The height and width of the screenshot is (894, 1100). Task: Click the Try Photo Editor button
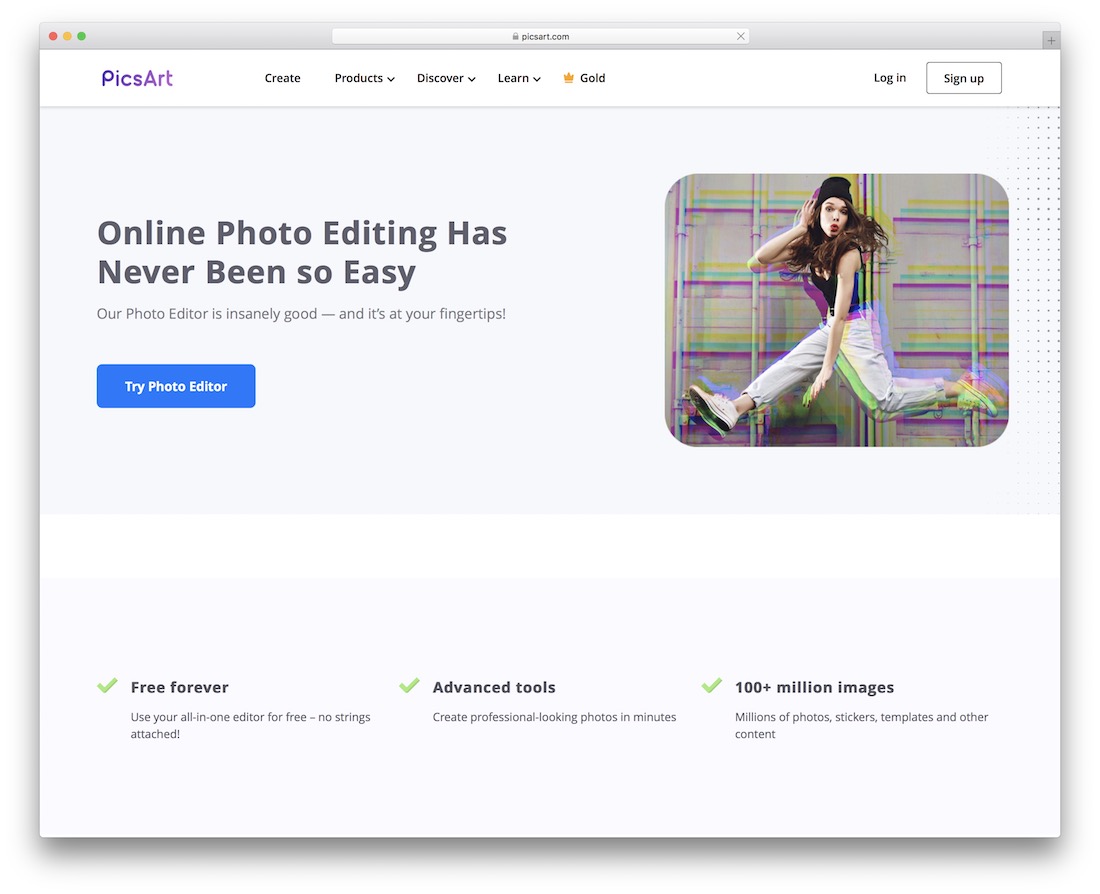[176, 386]
